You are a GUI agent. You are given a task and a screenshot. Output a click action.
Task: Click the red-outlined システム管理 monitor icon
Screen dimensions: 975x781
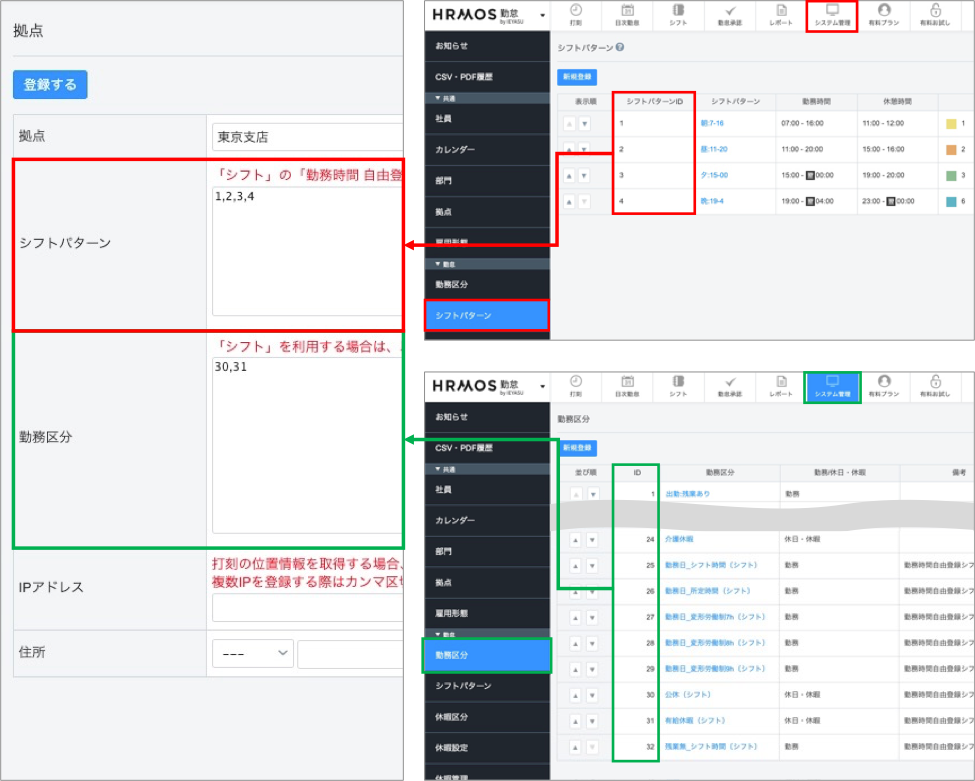[831, 12]
